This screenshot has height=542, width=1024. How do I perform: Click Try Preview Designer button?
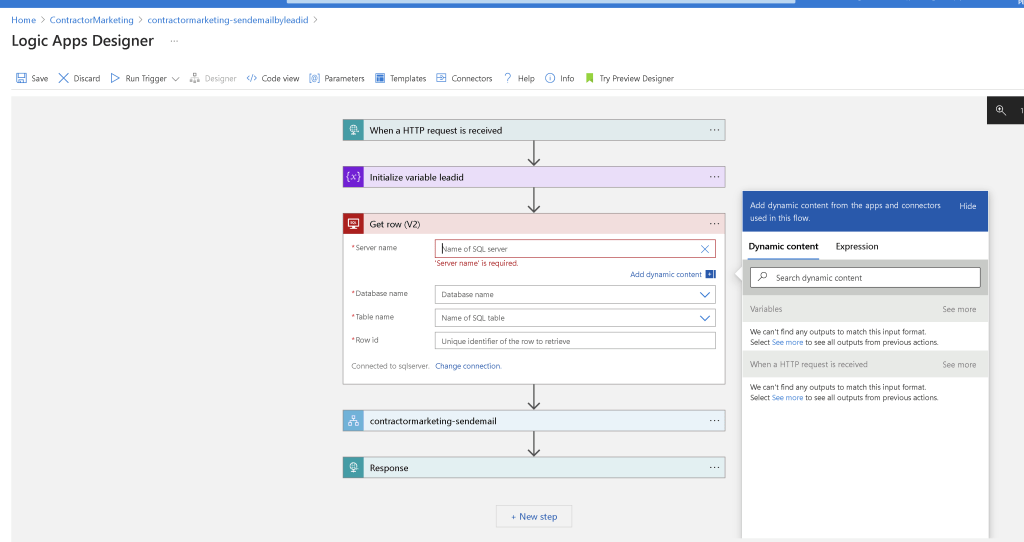630,78
